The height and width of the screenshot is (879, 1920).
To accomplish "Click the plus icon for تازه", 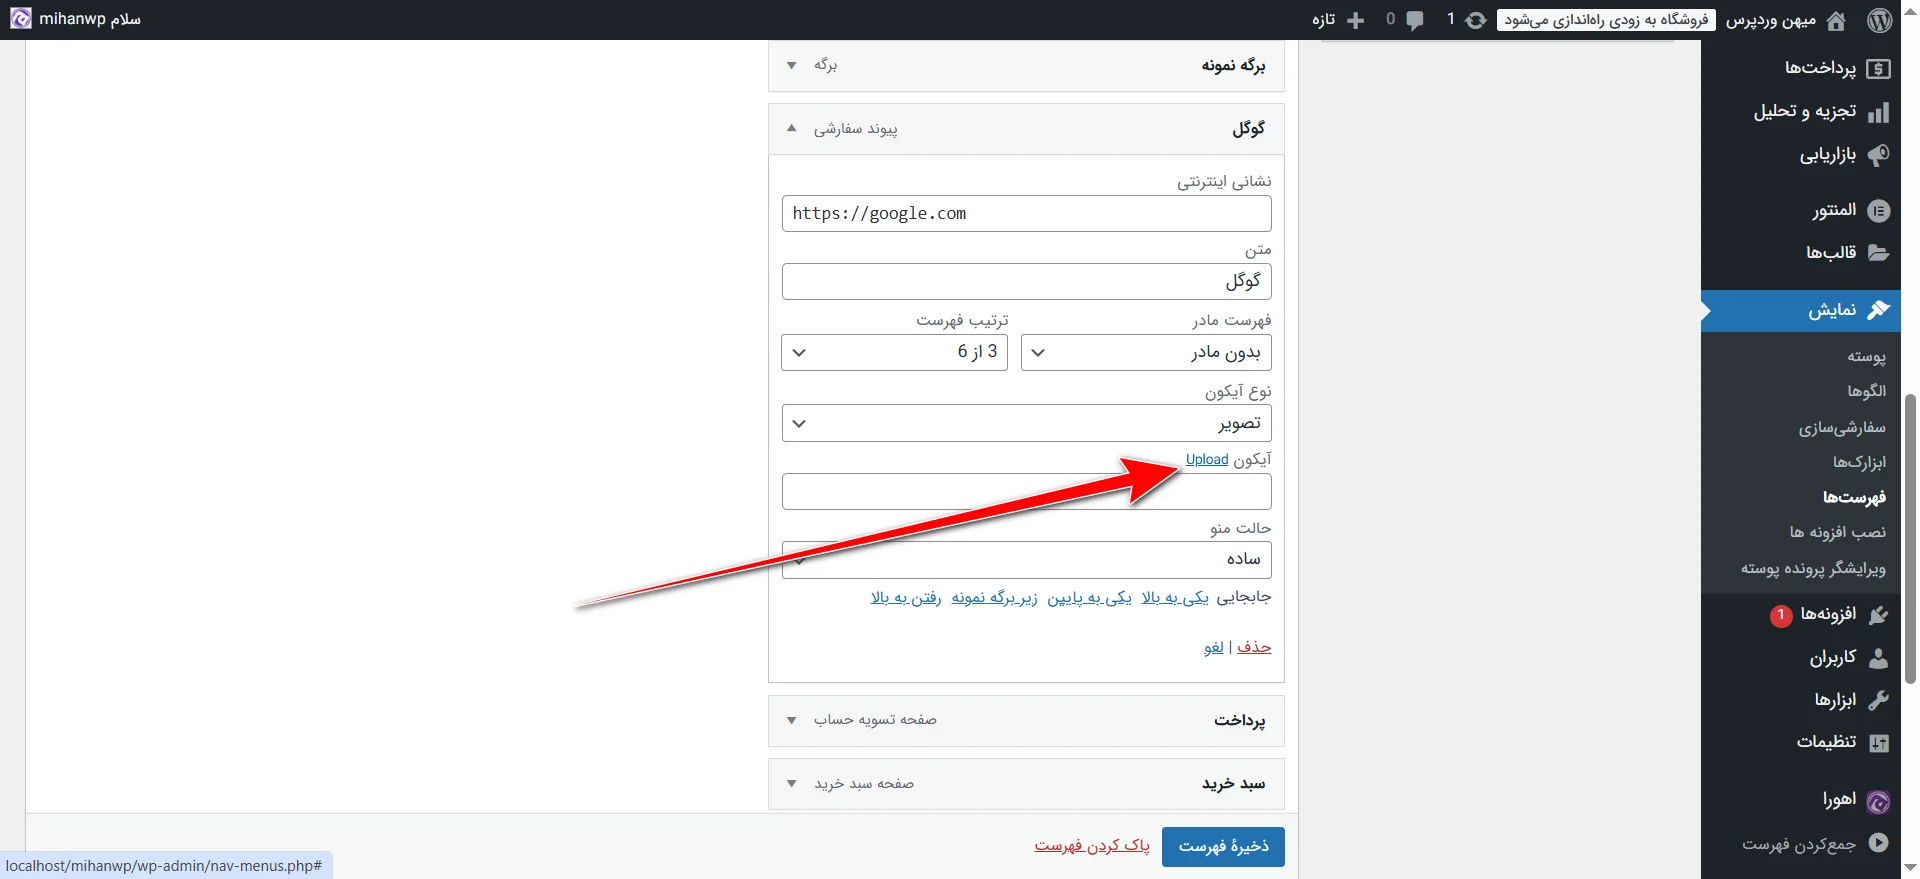I will tap(1356, 20).
